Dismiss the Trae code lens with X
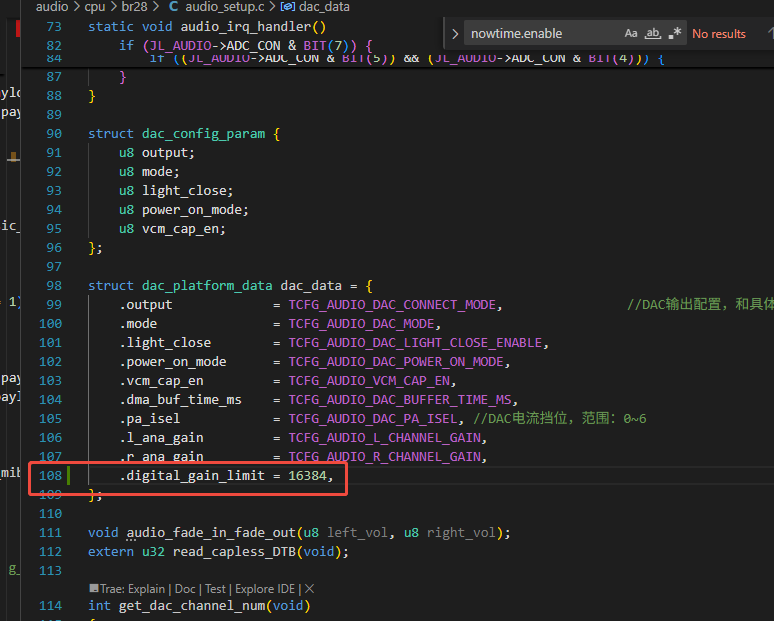Image resolution: width=774 pixels, height=621 pixels. tap(310, 589)
